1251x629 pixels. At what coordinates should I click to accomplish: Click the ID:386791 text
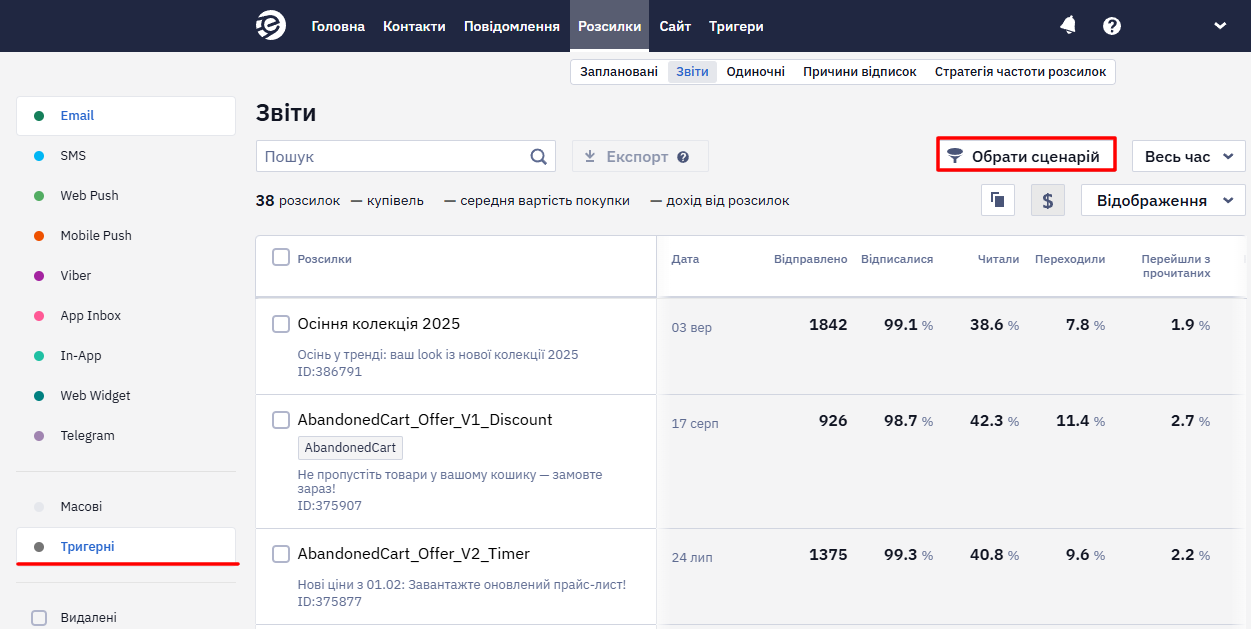(x=330, y=372)
